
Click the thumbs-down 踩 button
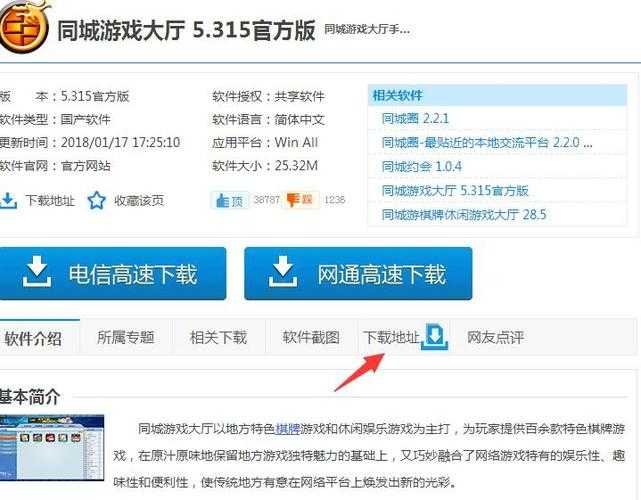point(300,200)
